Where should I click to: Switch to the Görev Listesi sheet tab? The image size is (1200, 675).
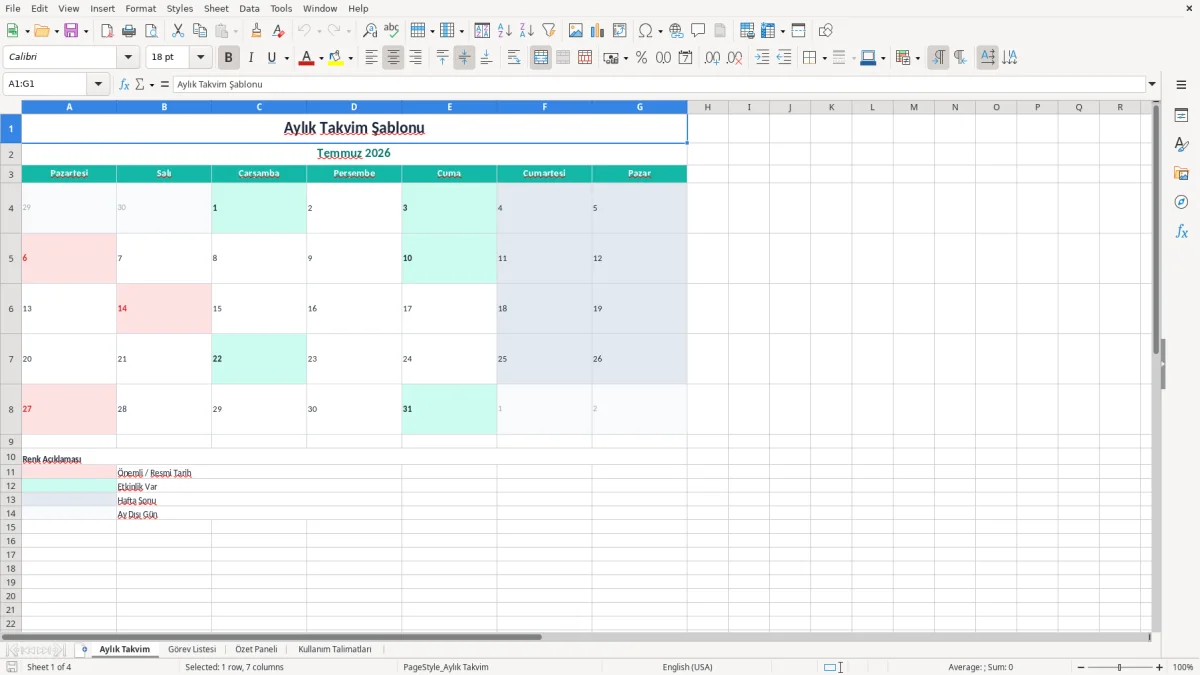pos(192,649)
